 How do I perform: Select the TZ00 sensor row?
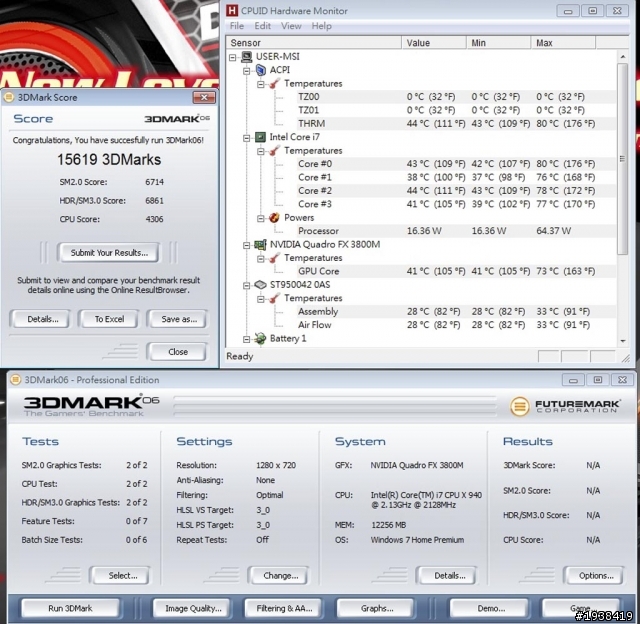point(457,97)
